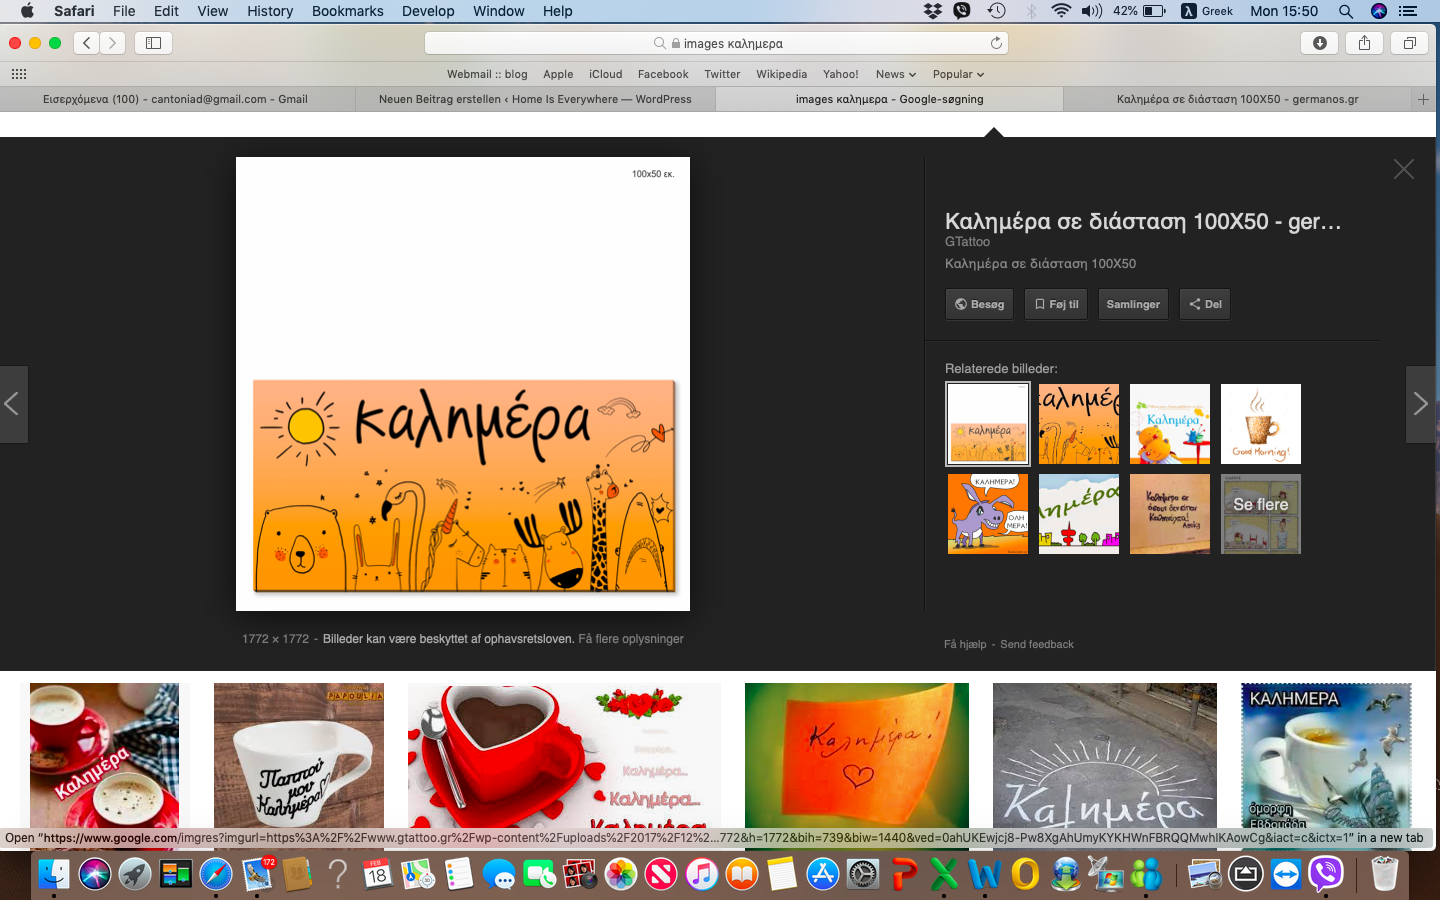Click the Send feedback link
Viewport: 1440px width, 900px height.
1037,644
